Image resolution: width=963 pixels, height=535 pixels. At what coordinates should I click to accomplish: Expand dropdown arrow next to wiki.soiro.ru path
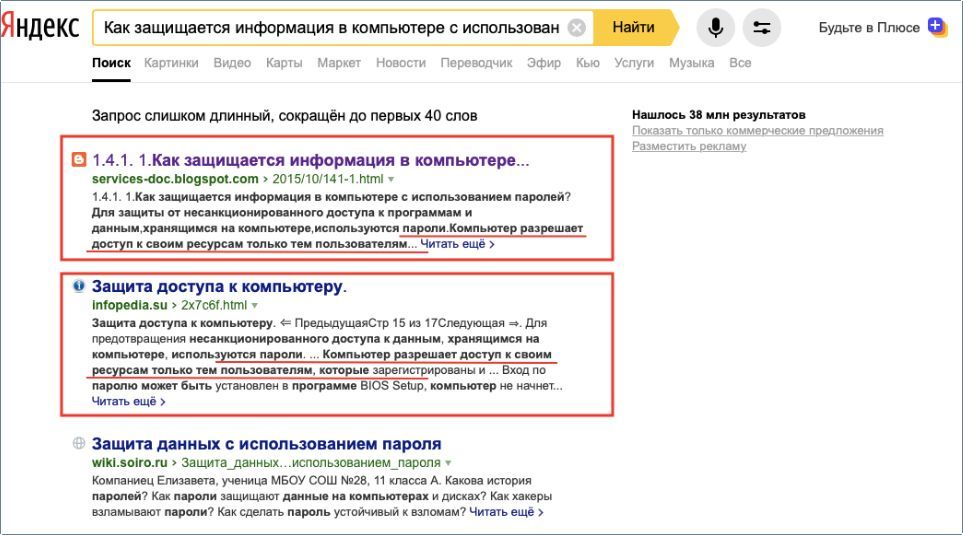(x=448, y=463)
